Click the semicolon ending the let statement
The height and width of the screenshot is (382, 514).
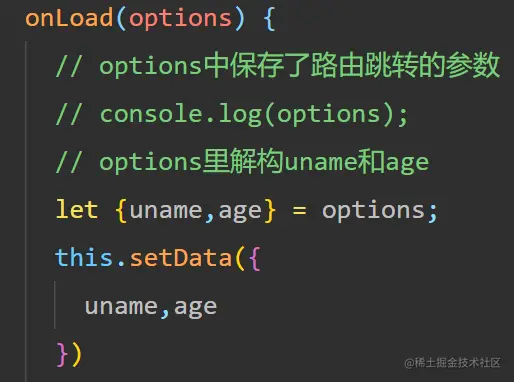point(432,213)
